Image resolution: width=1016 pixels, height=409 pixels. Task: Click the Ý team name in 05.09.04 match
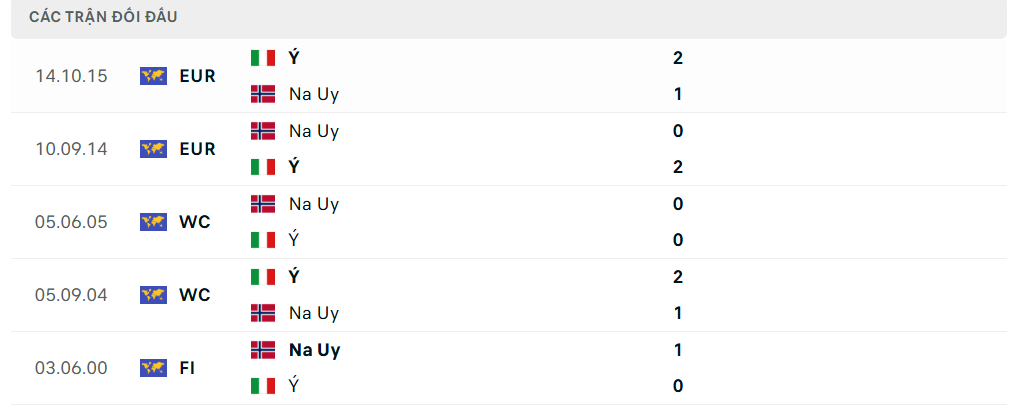294,277
